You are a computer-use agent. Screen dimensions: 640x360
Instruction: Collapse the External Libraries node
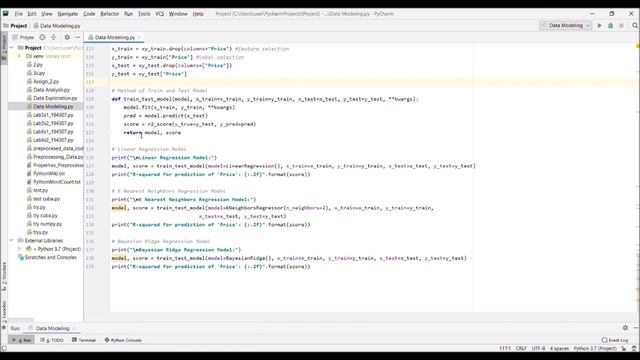point(12,240)
